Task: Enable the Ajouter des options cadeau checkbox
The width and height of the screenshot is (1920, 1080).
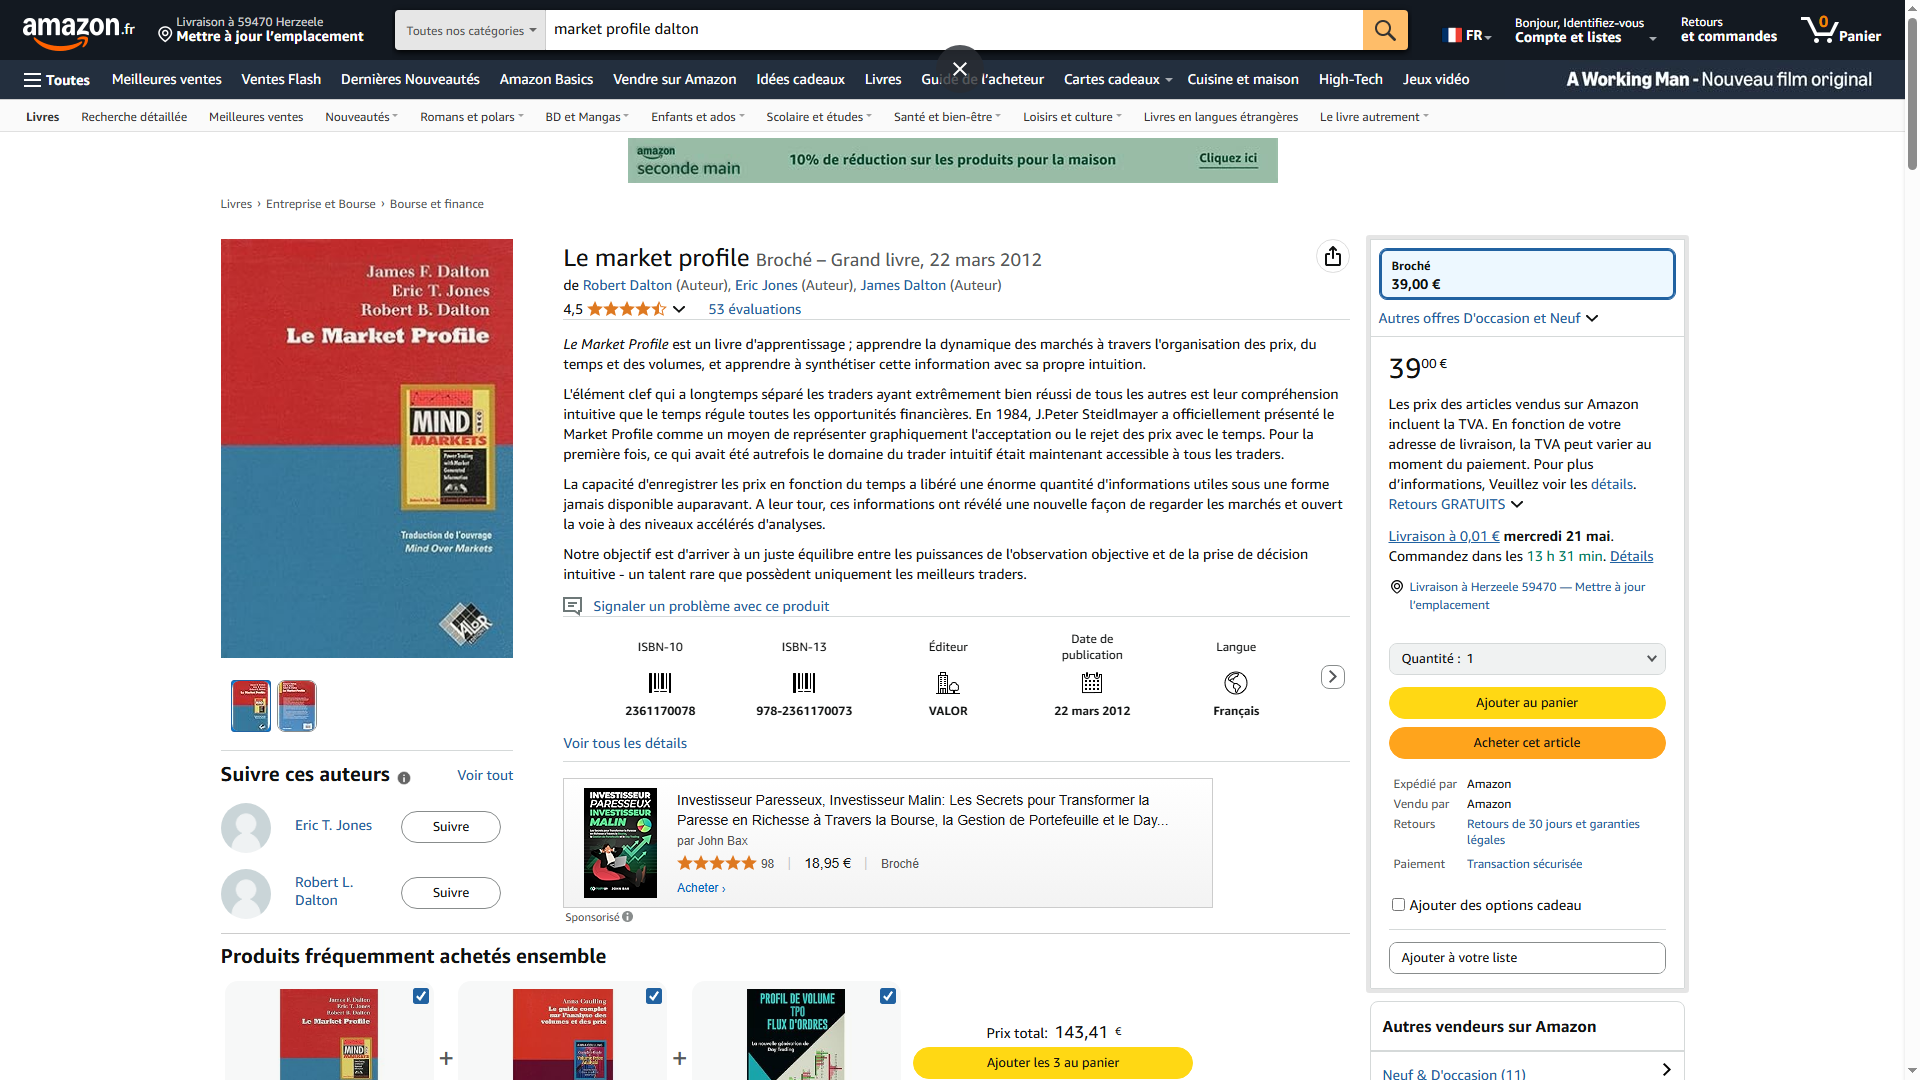Action: click(x=1398, y=905)
